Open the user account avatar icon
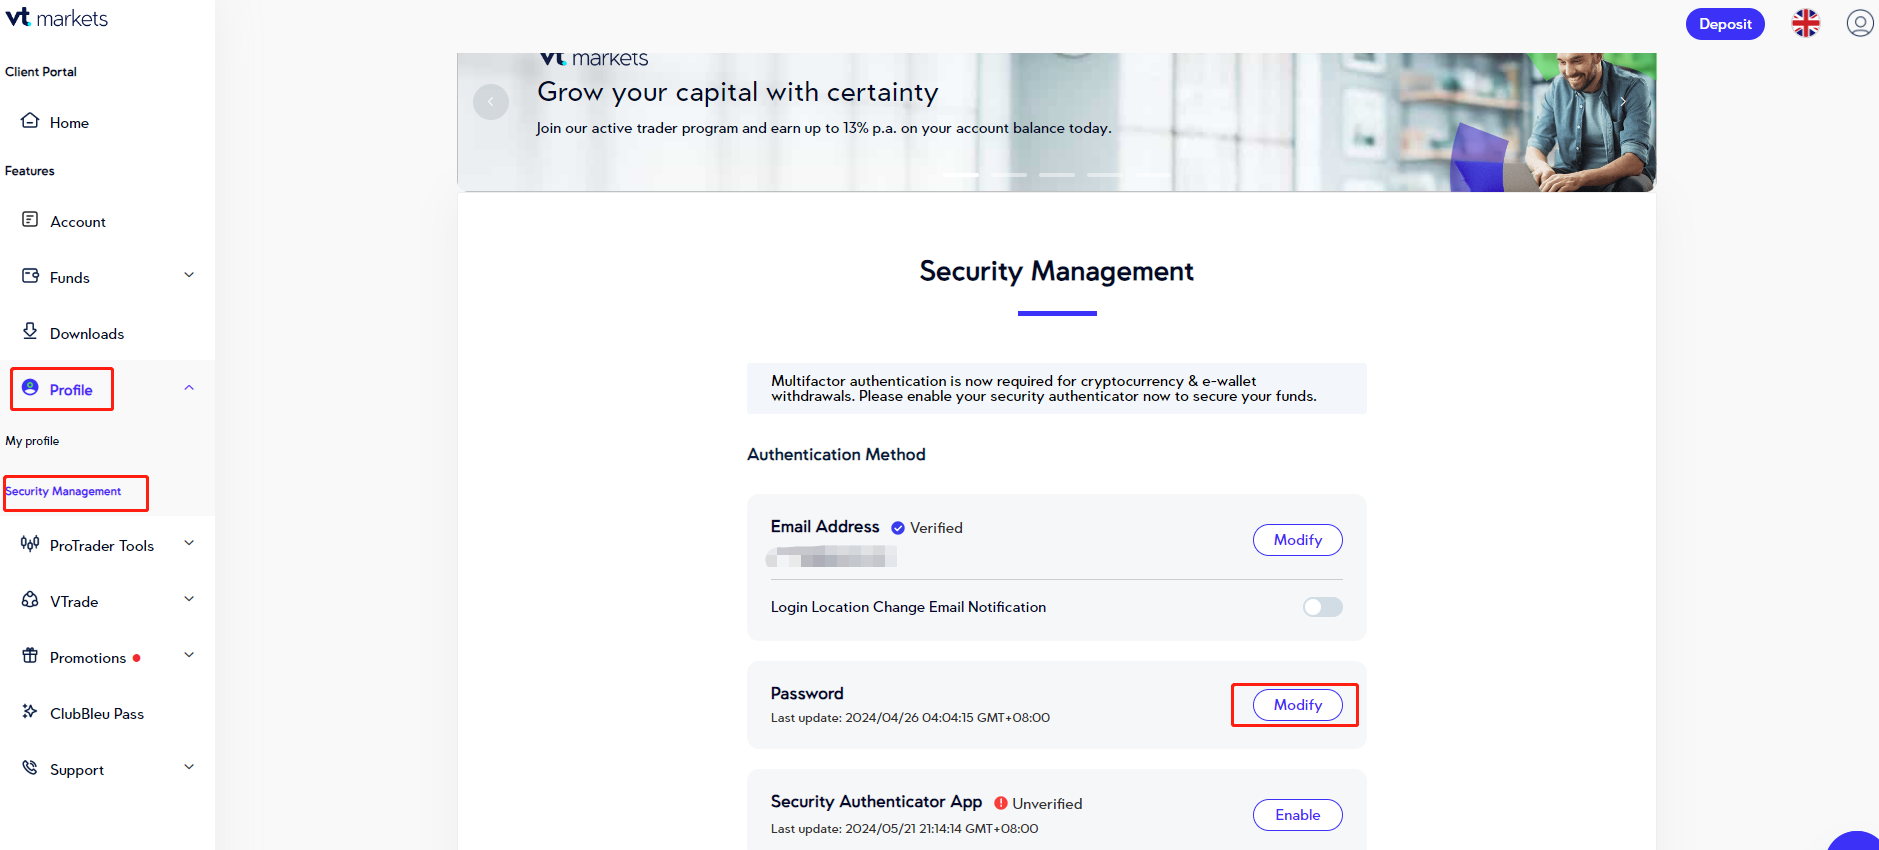This screenshot has width=1879, height=850. tap(1859, 23)
